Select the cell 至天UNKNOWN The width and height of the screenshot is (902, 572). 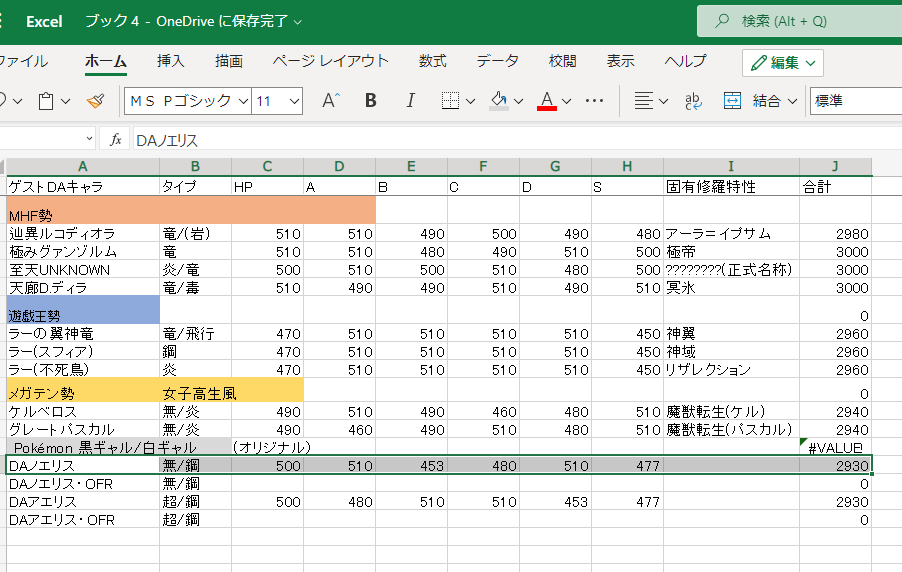(x=83, y=269)
